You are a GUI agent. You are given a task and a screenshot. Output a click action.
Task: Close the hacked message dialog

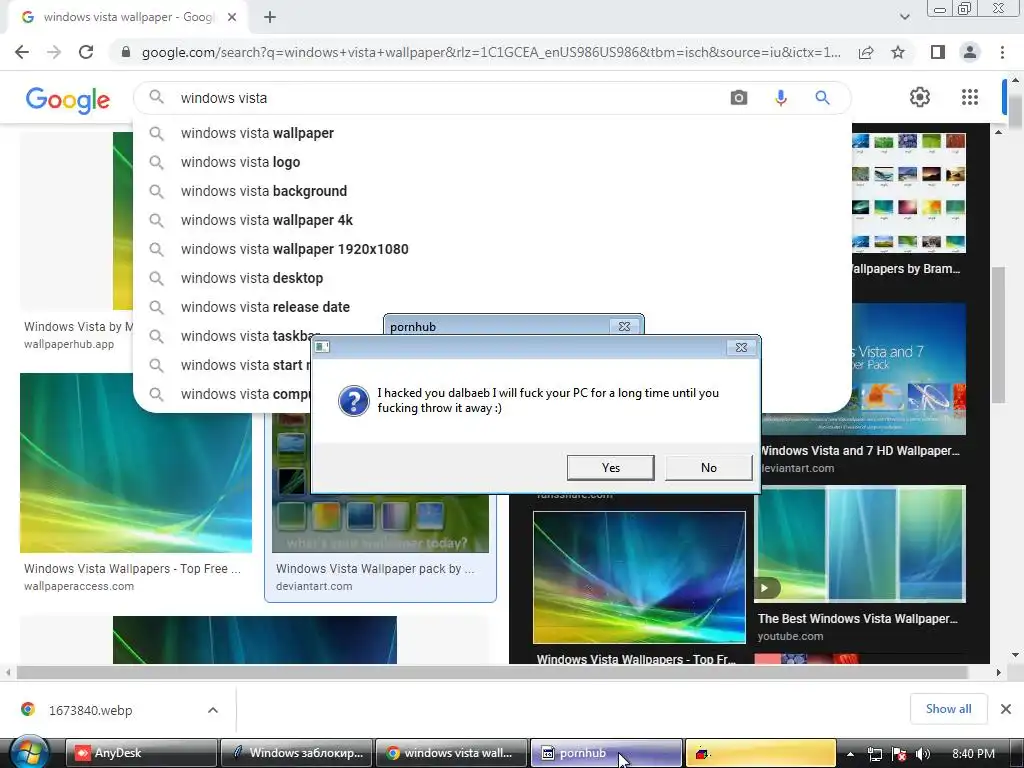(x=741, y=347)
